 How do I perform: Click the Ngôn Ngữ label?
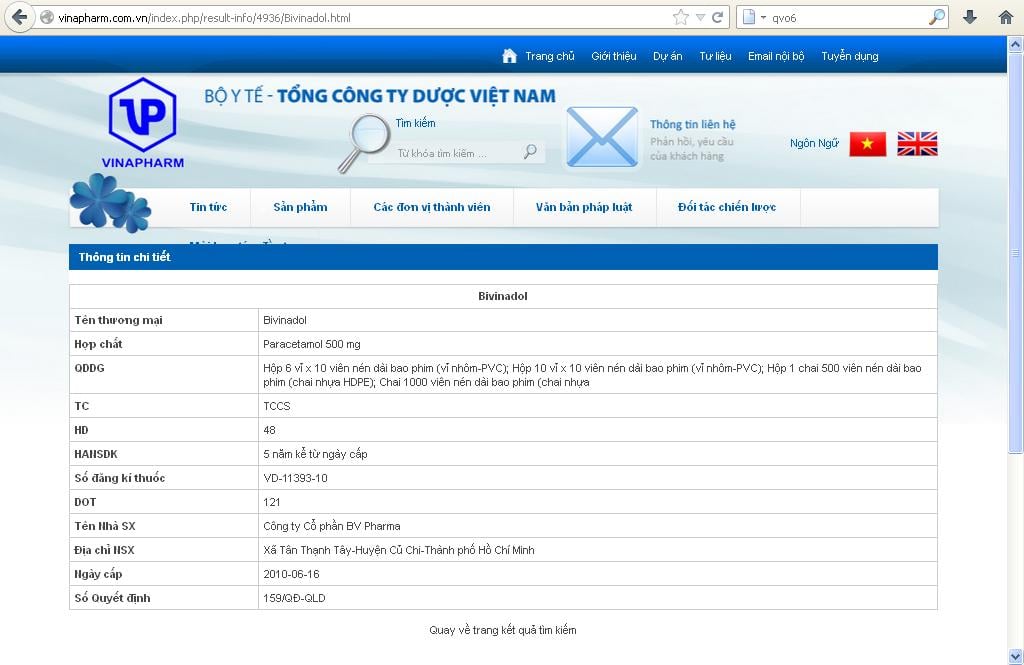coord(814,143)
